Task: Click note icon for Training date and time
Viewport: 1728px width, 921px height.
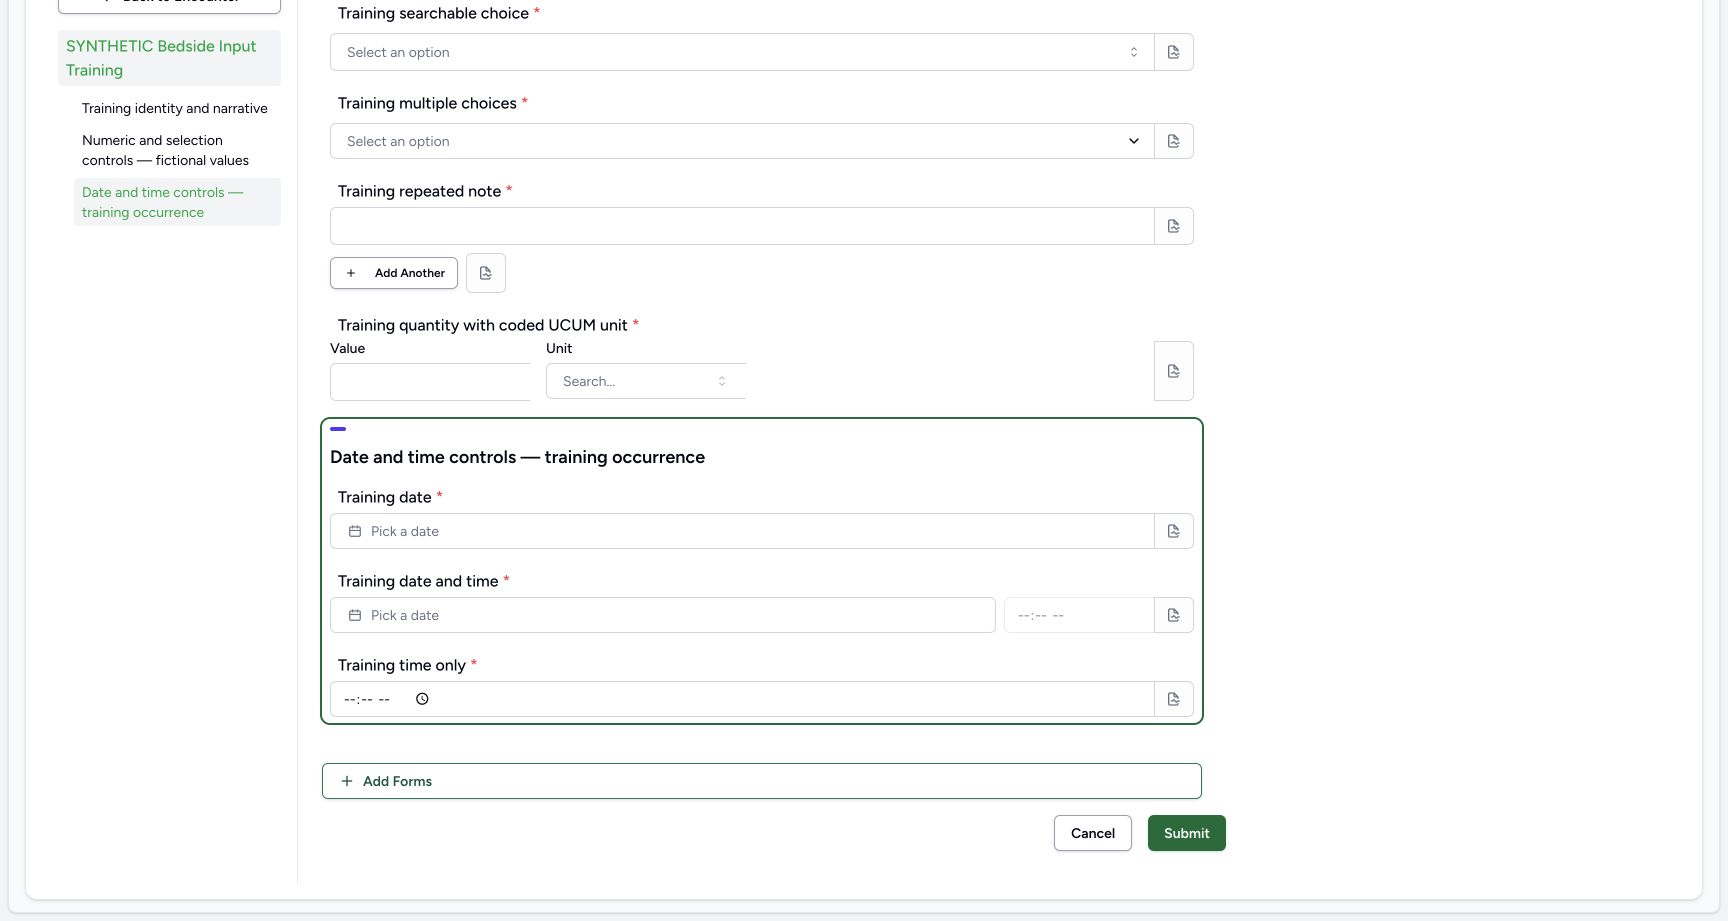Action: pyautogui.click(x=1173, y=615)
